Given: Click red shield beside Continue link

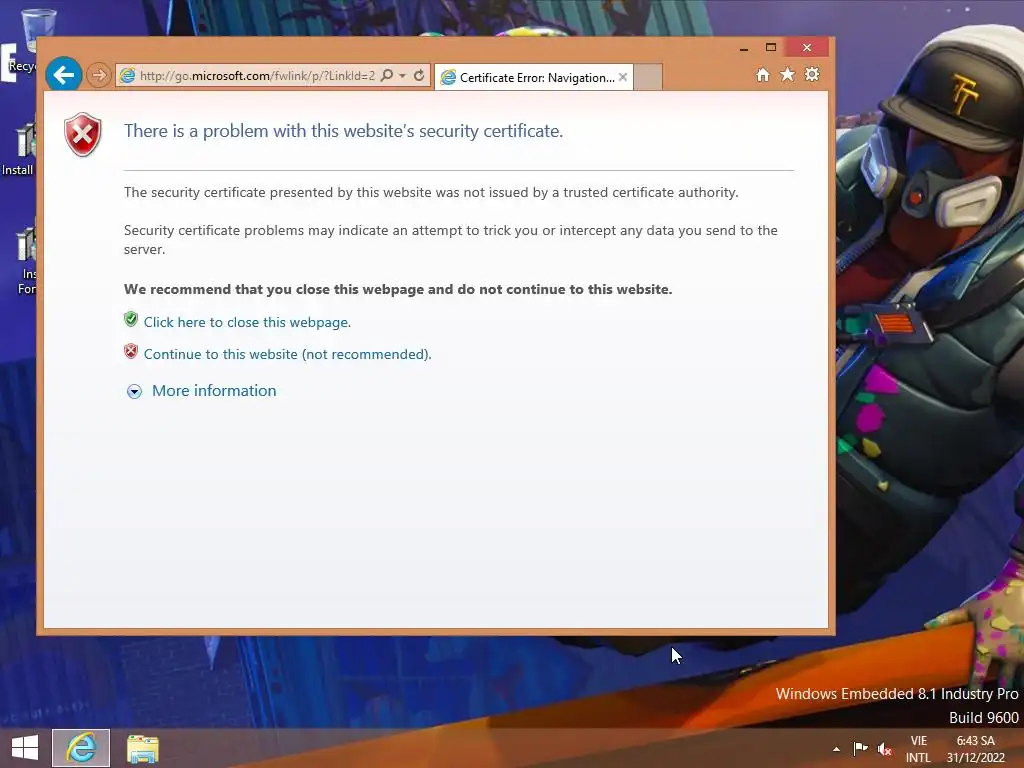Looking at the screenshot, I should [131, 351].
